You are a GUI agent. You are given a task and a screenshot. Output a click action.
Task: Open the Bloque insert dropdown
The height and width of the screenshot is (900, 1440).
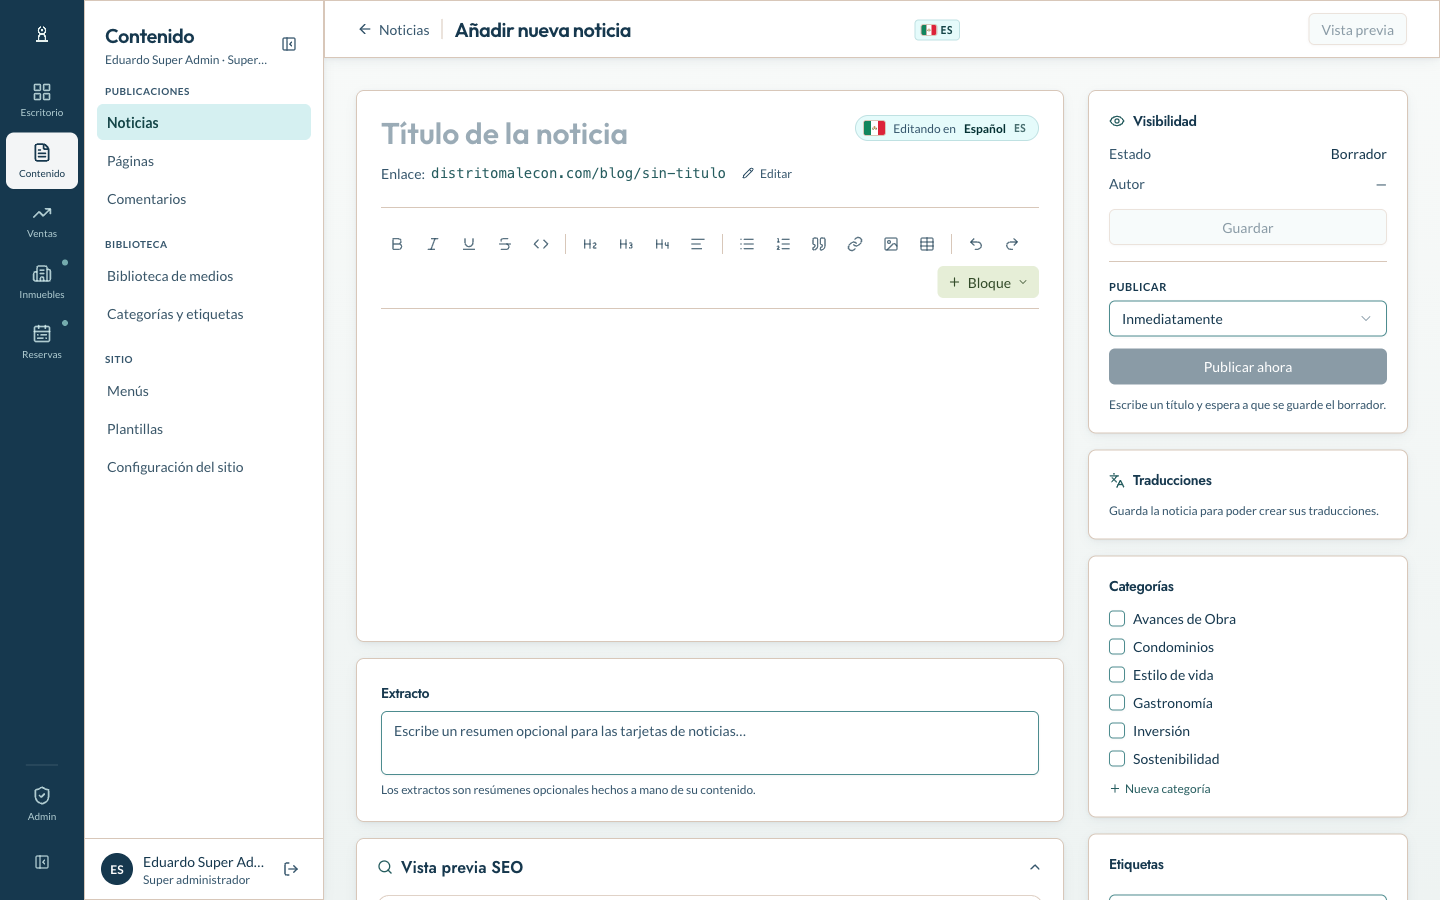pos(988,283)
